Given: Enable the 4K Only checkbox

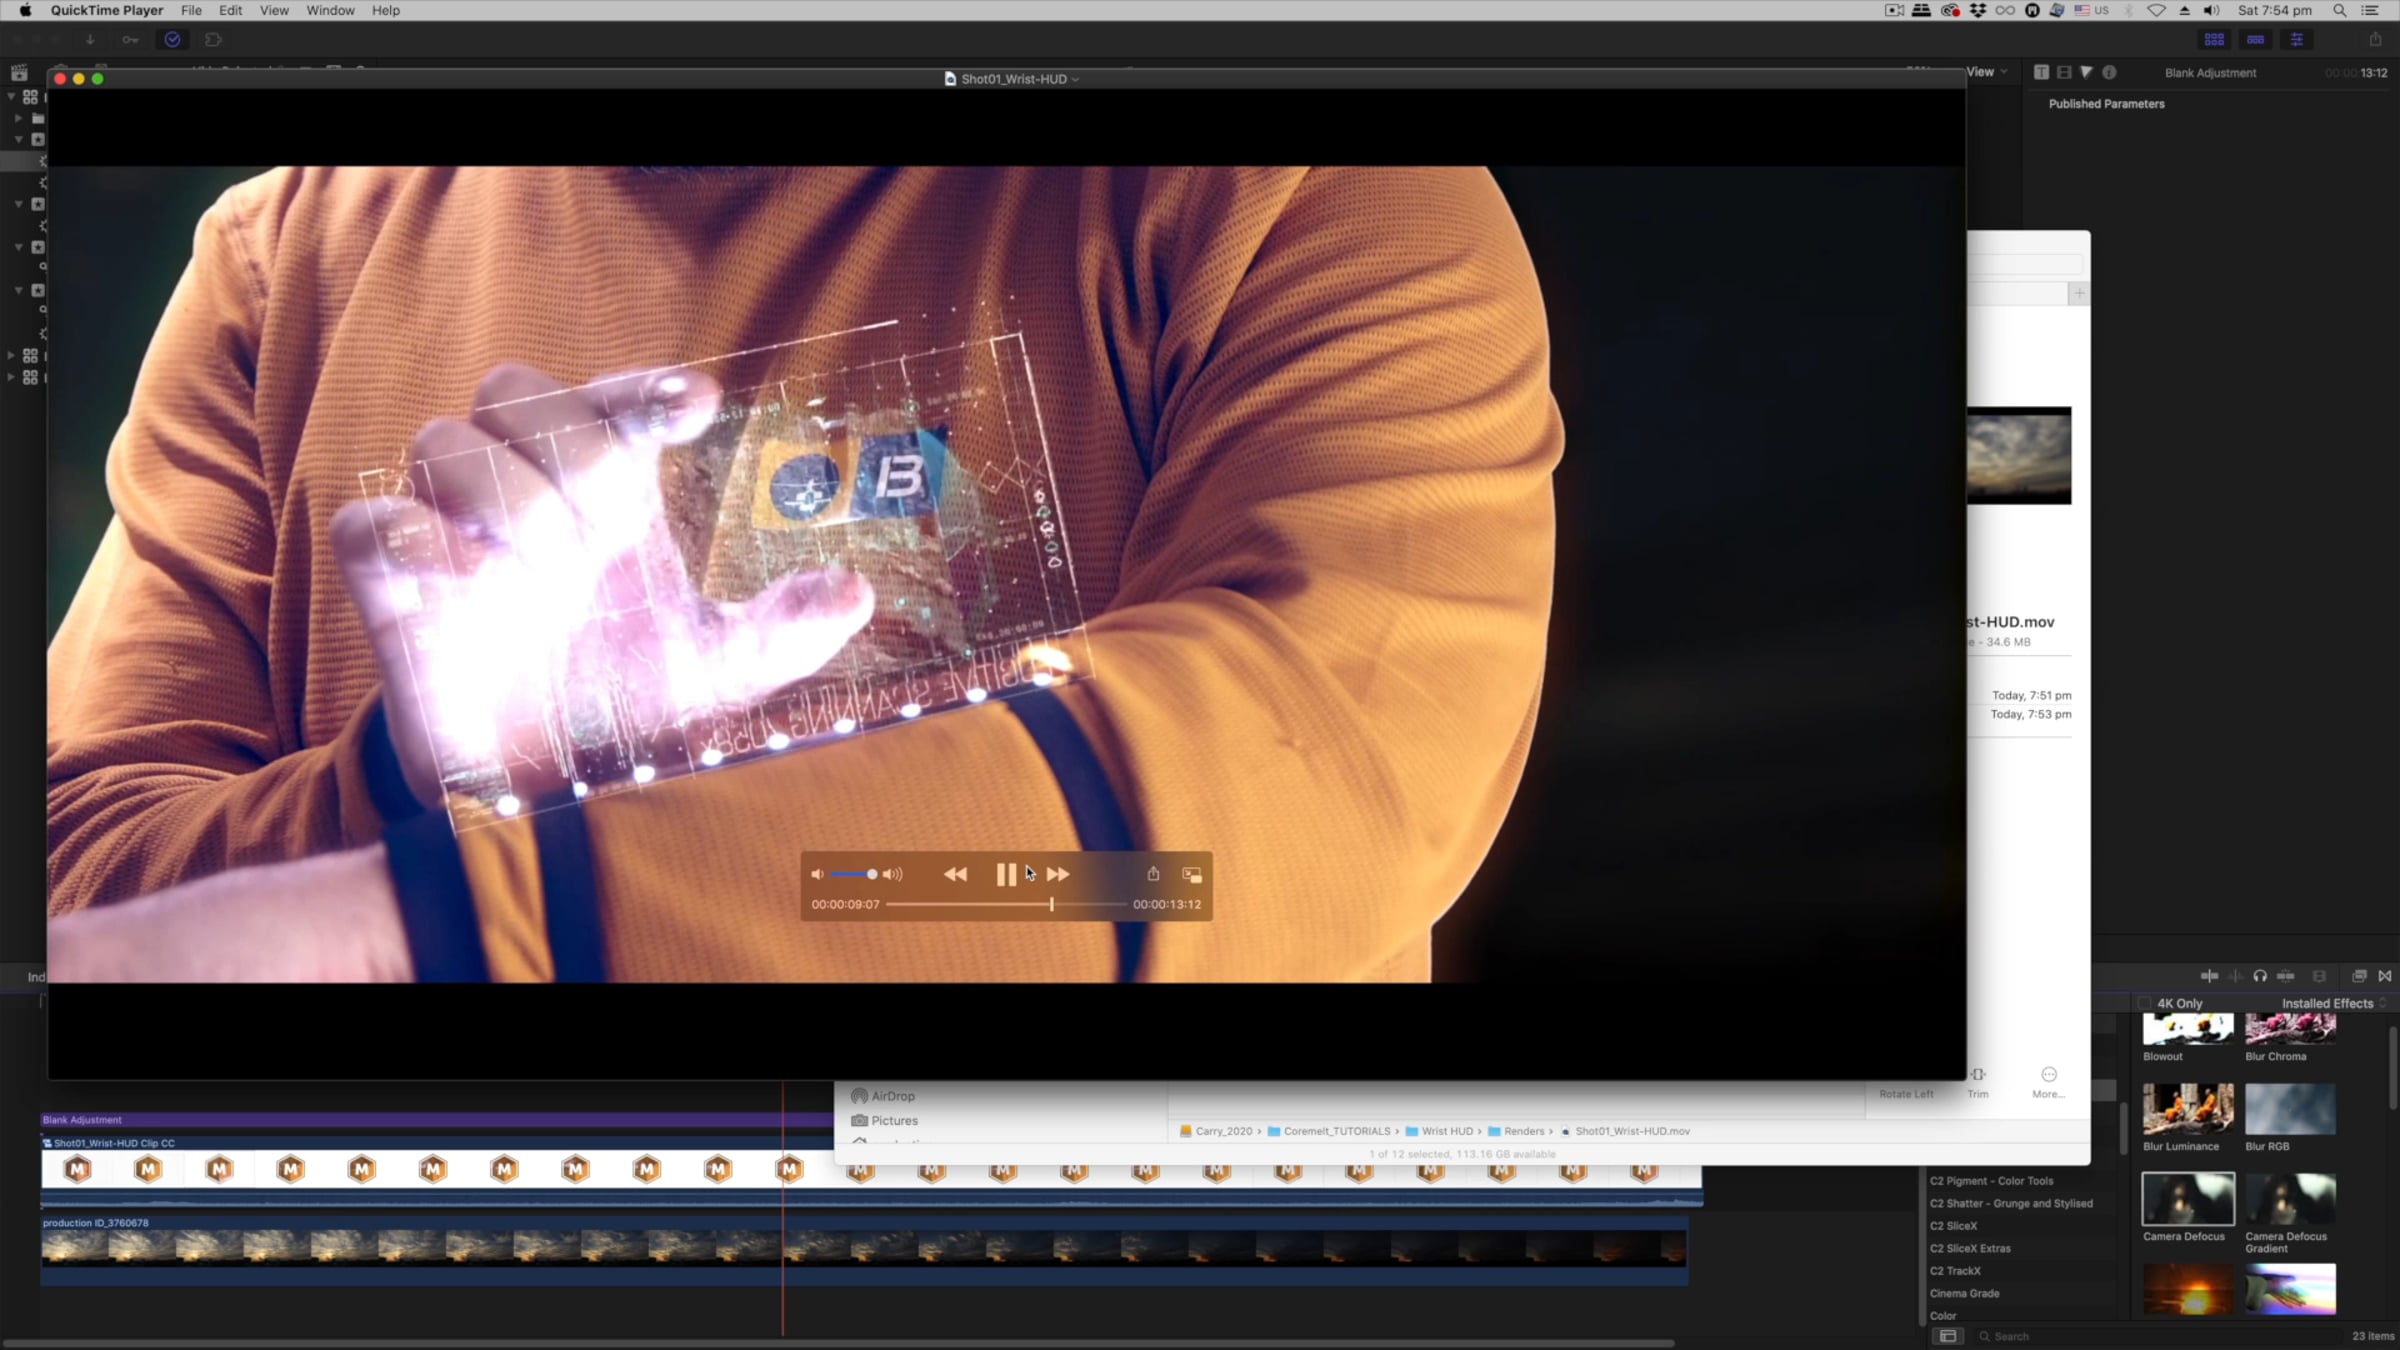Looking at the screenshot, I should (2144, 1003).
